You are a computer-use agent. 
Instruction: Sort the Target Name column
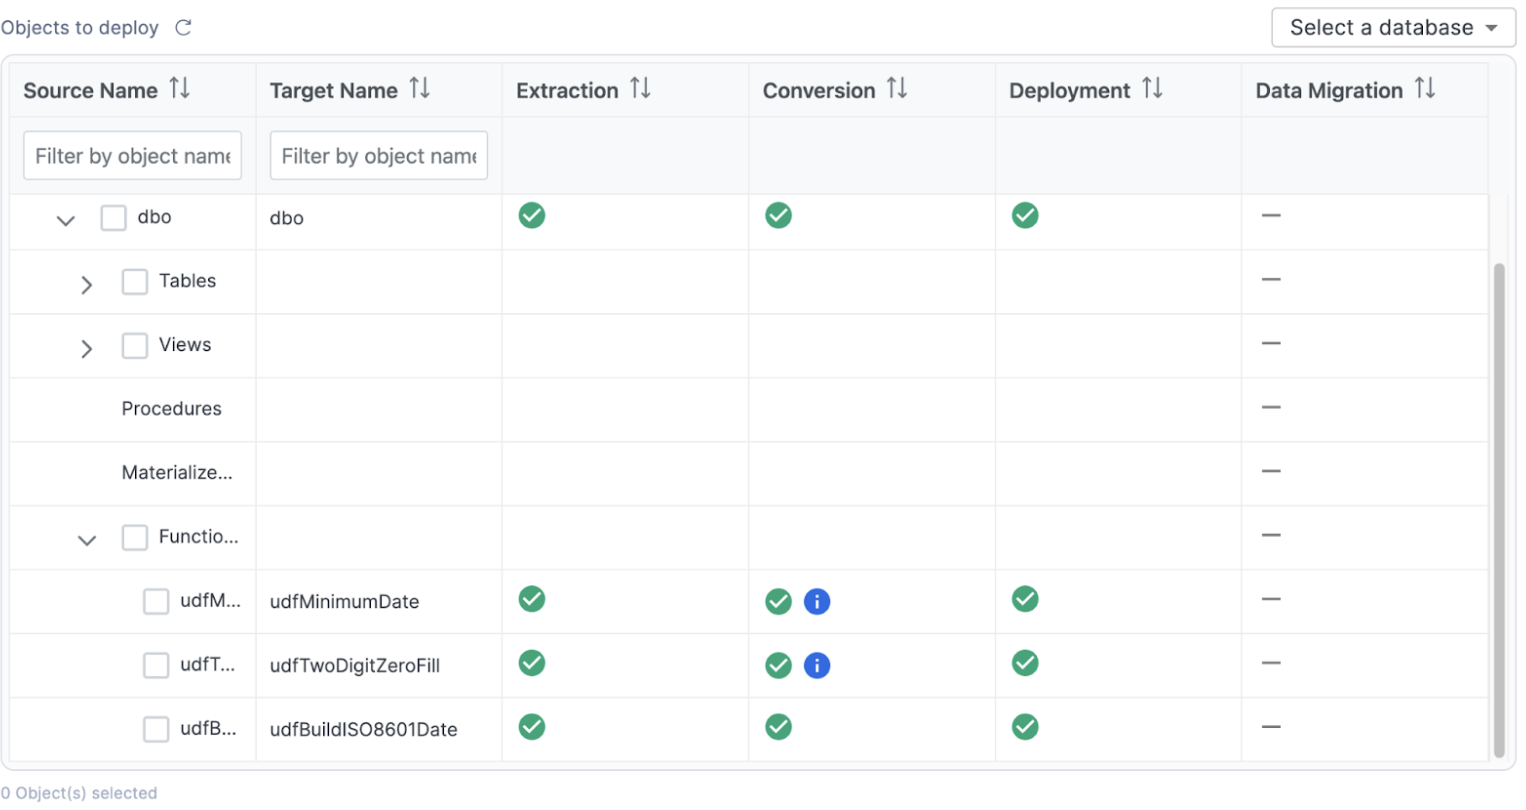[x=421, y=89]
